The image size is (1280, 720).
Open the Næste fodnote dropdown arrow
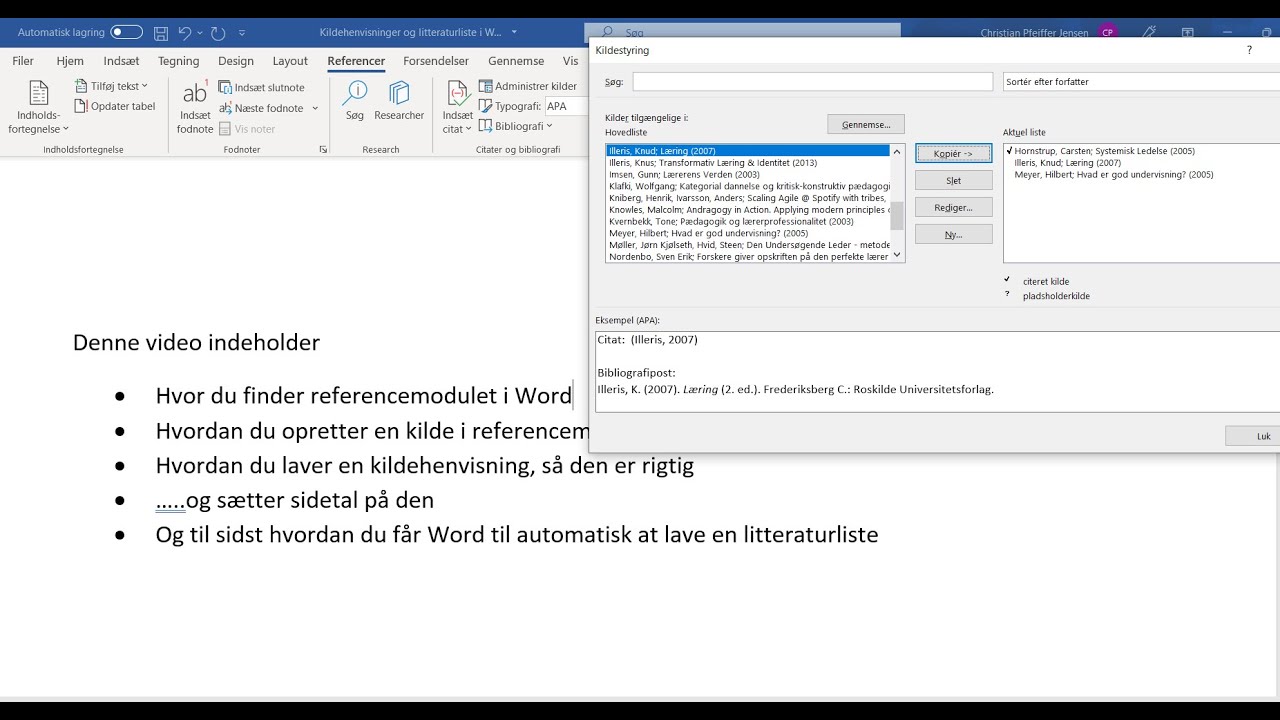[315, 108]
